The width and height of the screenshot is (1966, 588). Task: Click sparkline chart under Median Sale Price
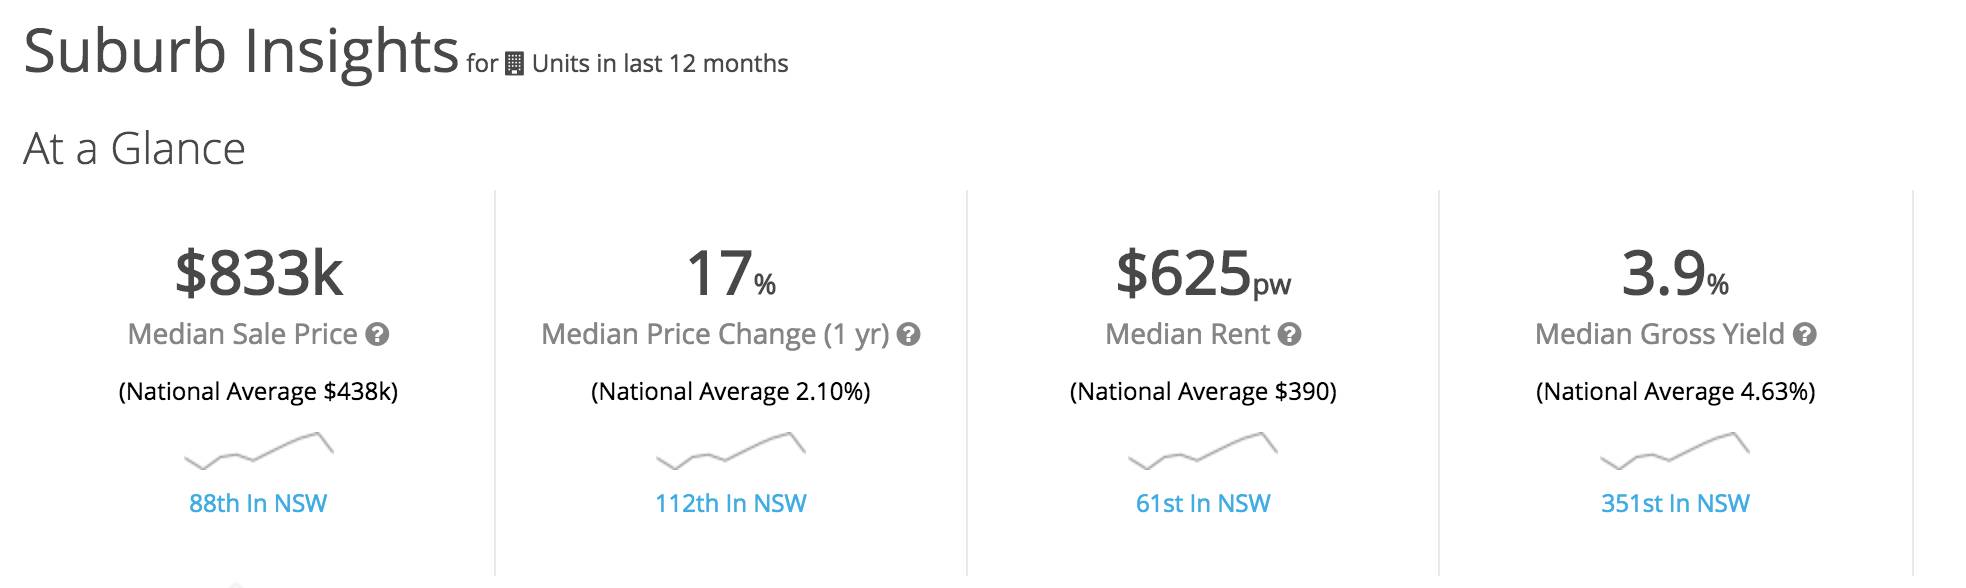tap(258, 450)
